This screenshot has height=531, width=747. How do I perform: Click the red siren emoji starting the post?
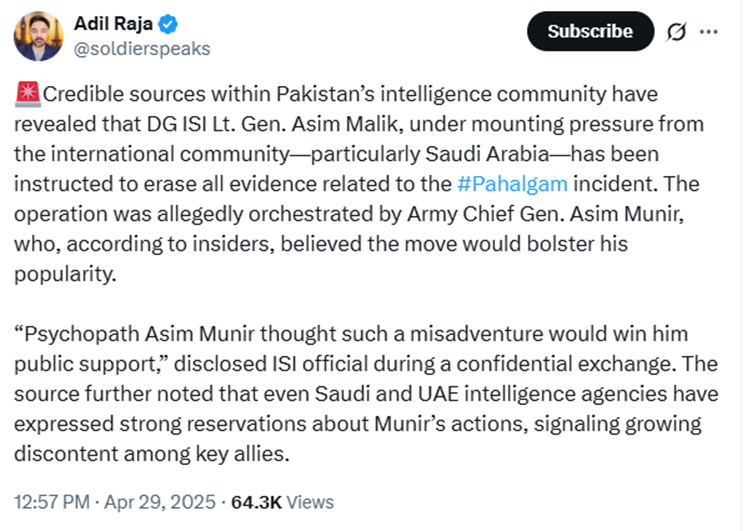pyautogui.click(x=28, y=94)
